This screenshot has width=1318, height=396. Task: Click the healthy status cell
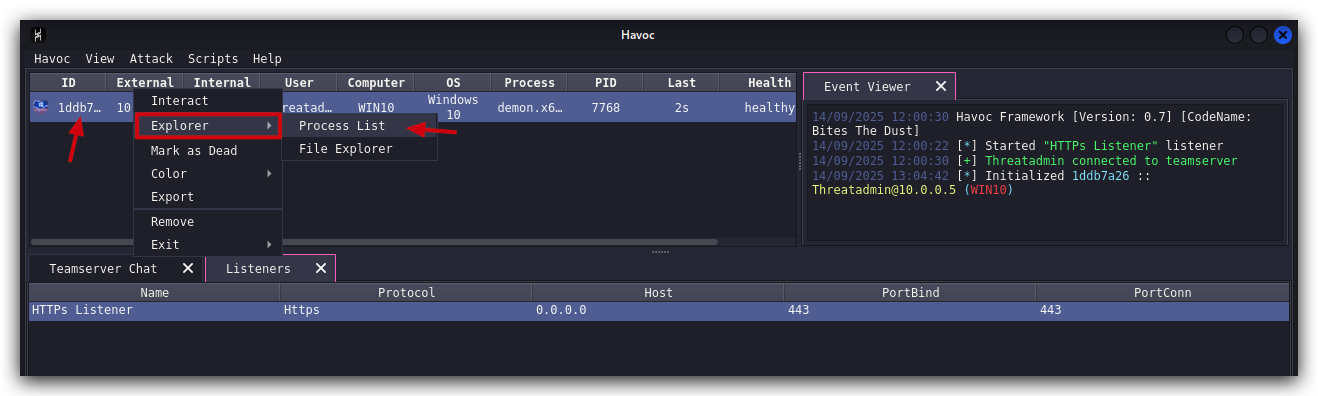point(758,107)
